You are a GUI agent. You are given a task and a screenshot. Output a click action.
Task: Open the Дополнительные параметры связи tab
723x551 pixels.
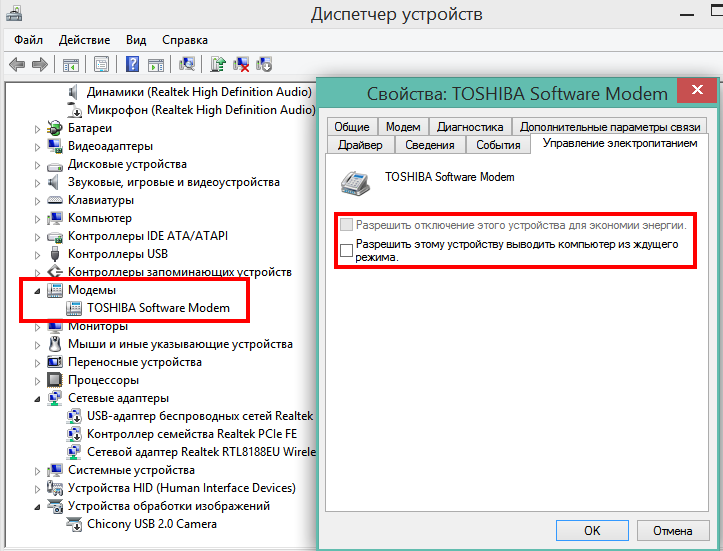(610, 127)
